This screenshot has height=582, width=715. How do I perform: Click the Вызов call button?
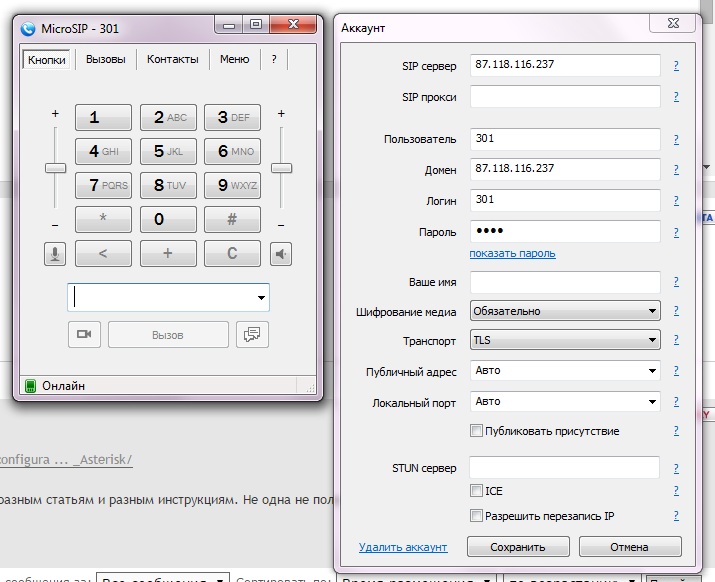pos(168,335)
